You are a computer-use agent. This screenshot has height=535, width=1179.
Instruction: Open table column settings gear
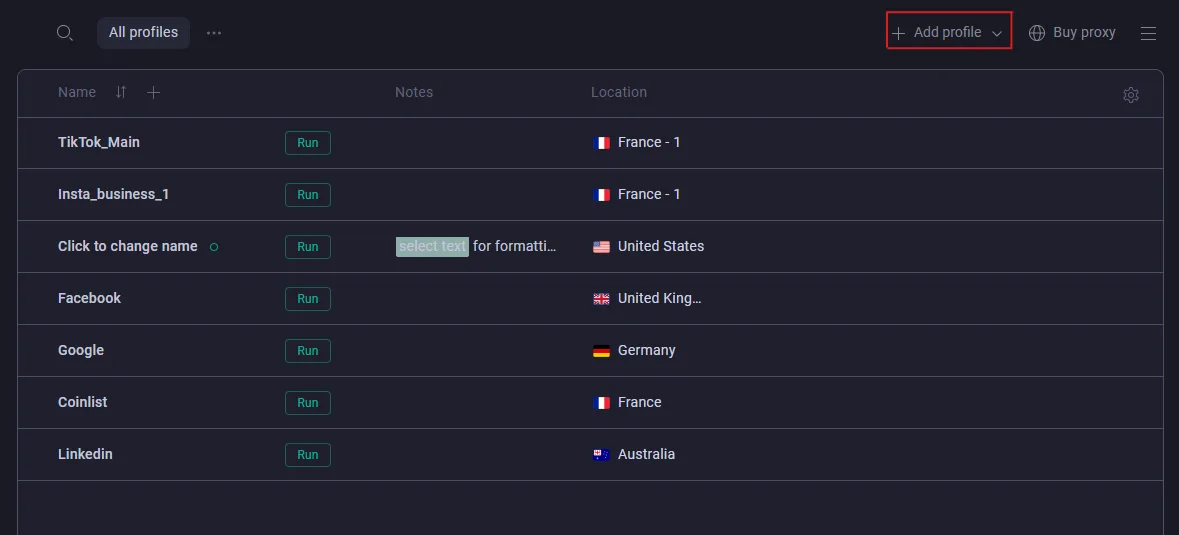click(x=1131, y=95)
